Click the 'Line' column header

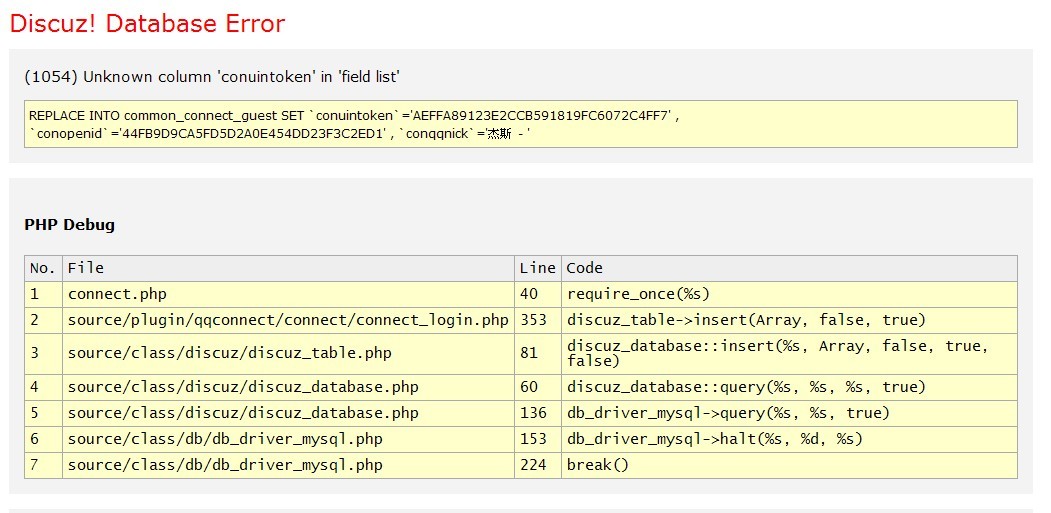pyautogui.click(x=537, y=268)
